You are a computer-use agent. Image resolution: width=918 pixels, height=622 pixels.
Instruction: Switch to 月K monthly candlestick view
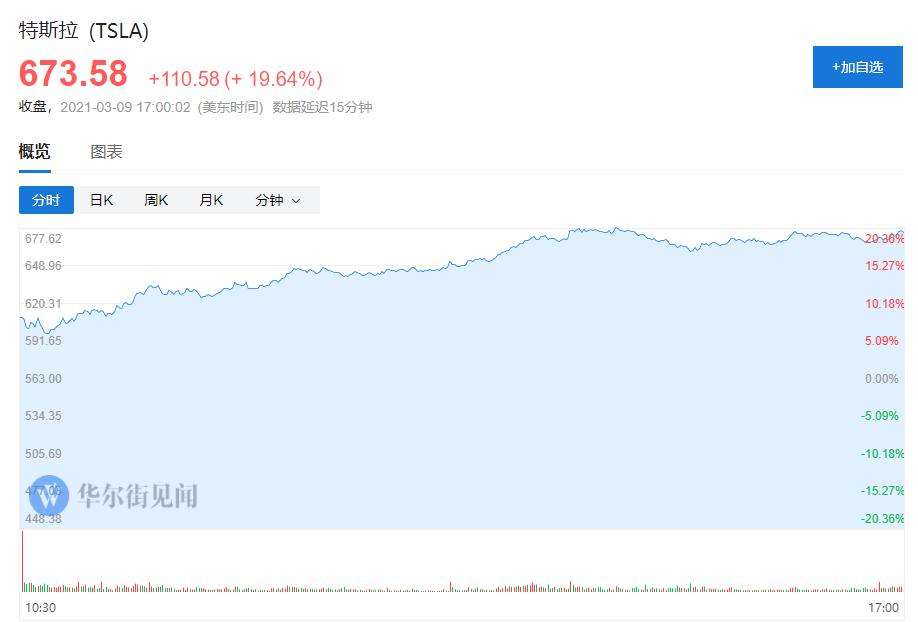point(211,200)
